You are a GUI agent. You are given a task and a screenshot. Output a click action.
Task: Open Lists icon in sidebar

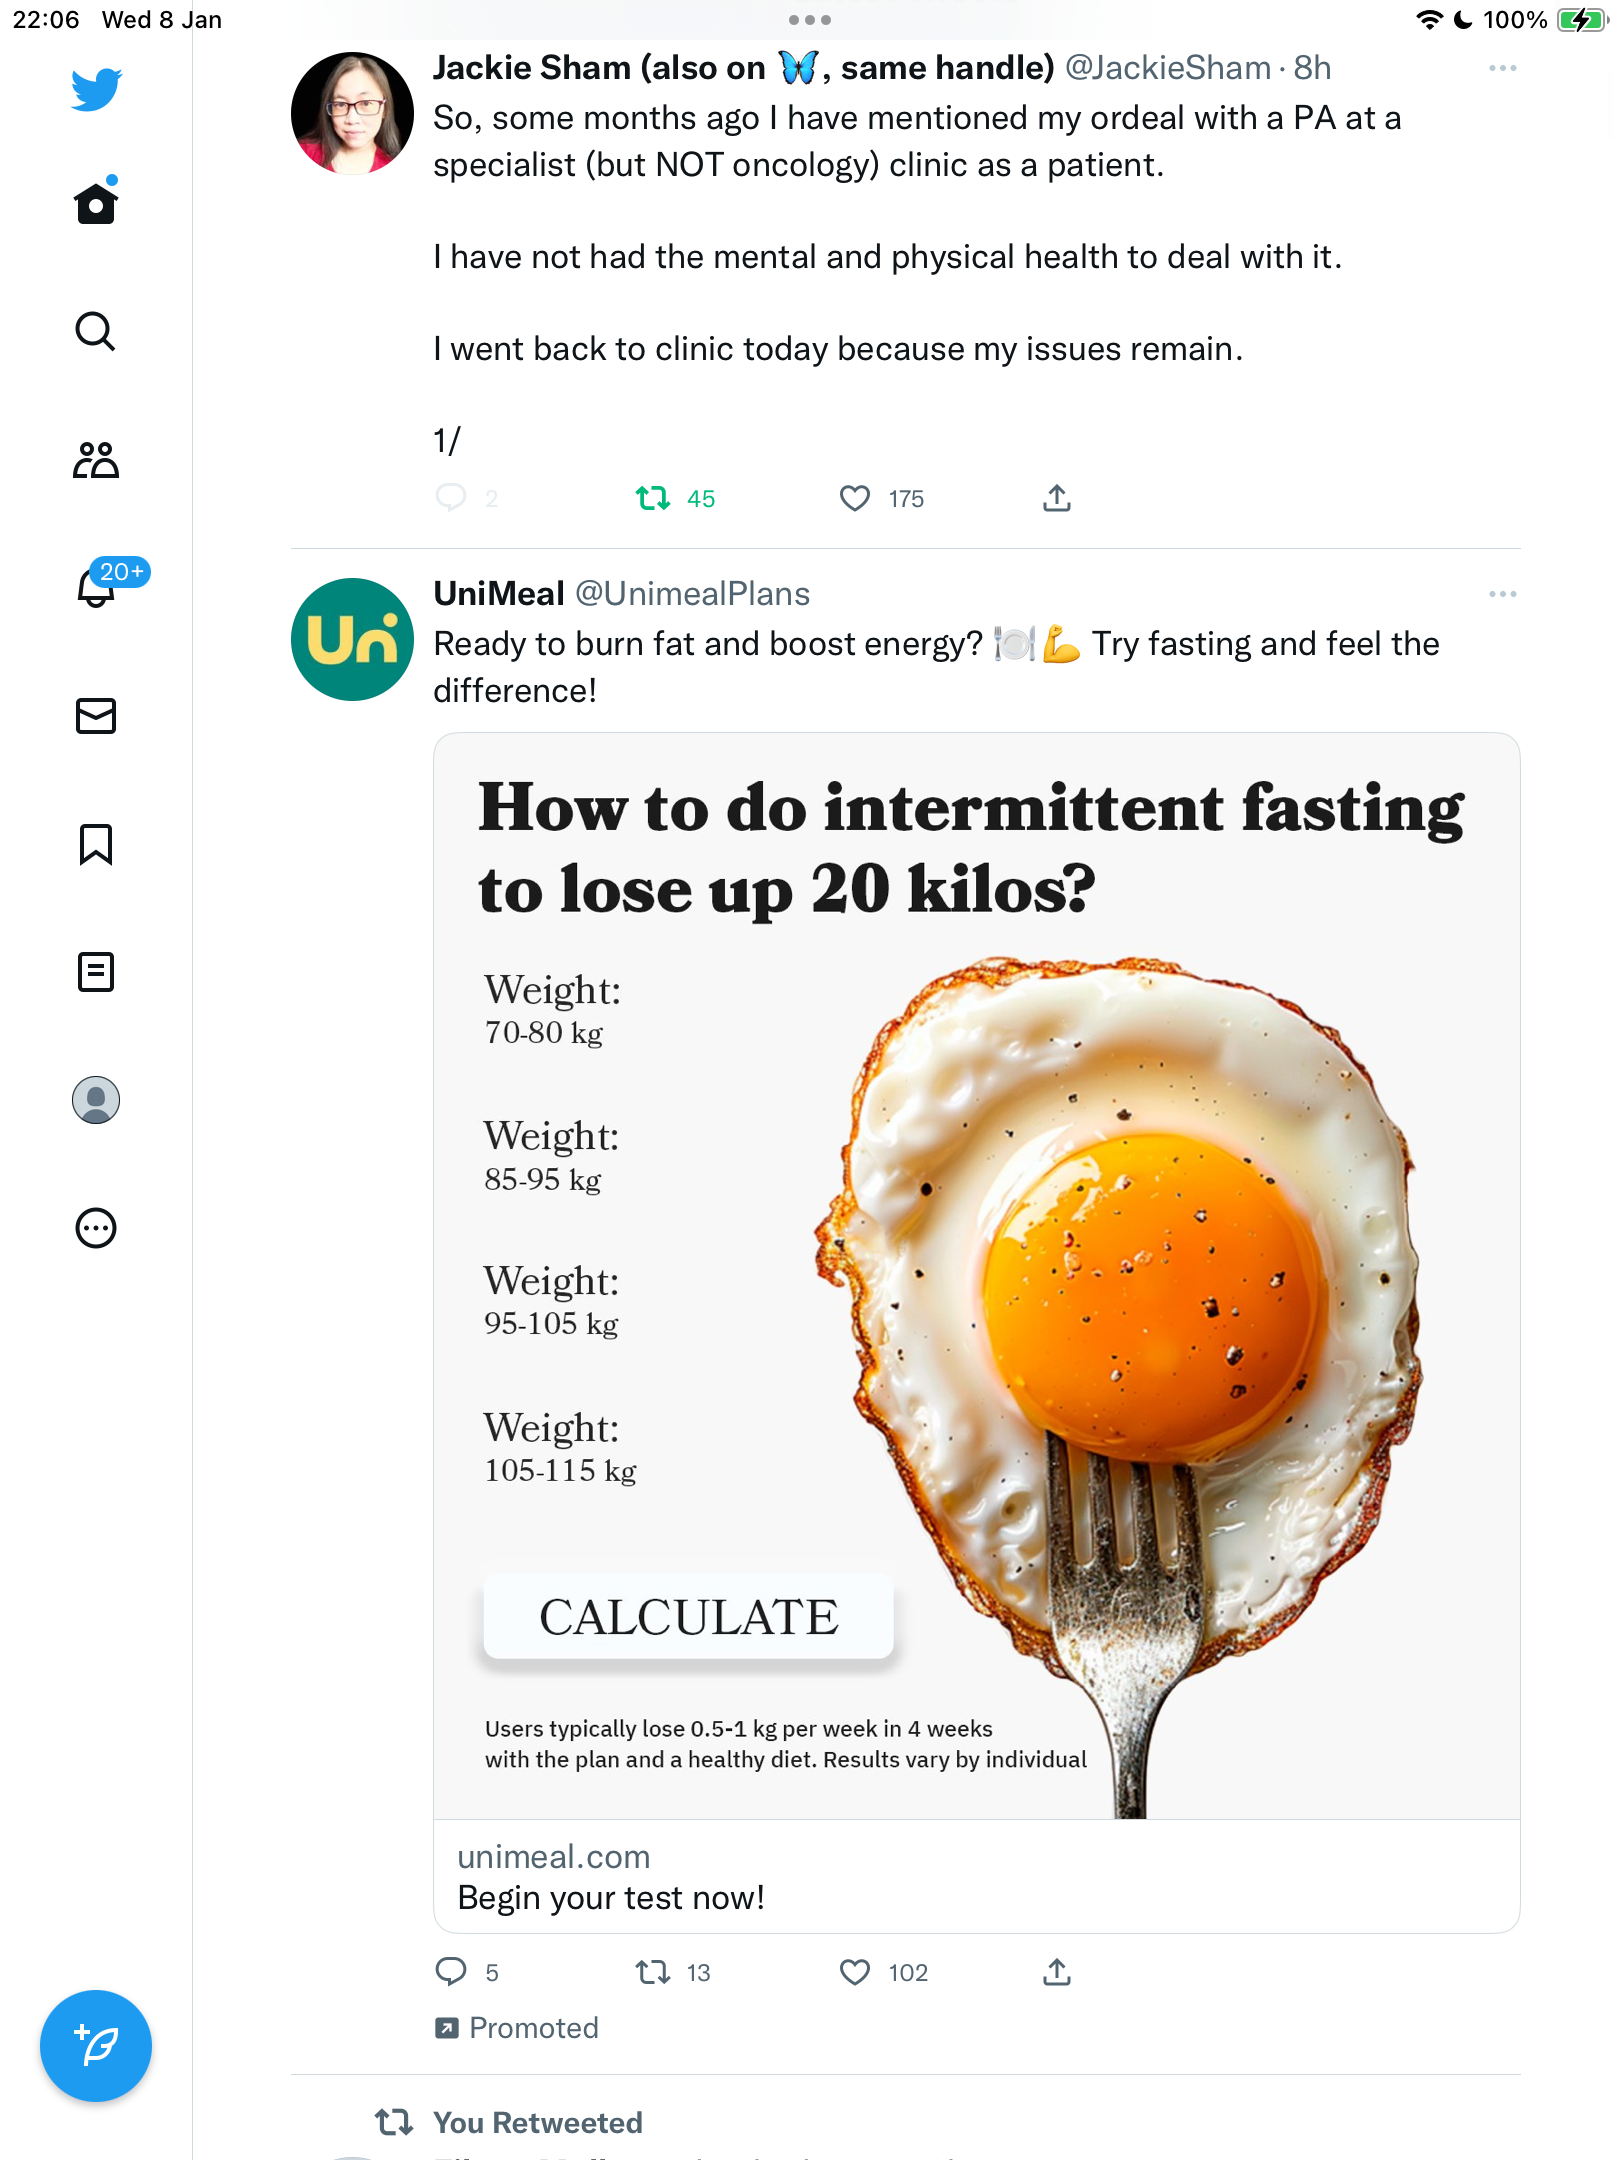point(96,972)
